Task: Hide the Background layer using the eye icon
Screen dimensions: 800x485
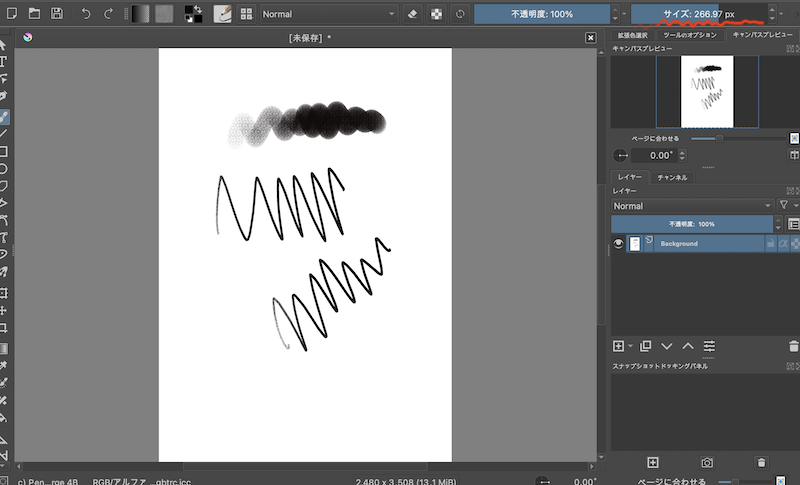Action: (619, 243)
